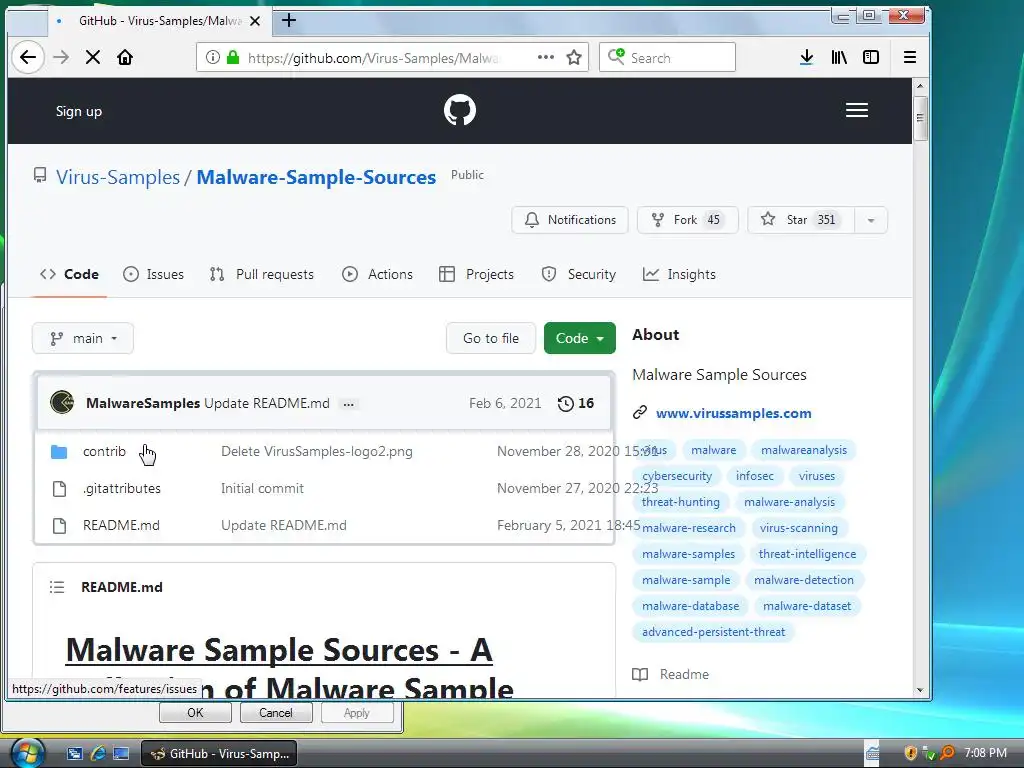Open the Virus-Samples owner link
This screenshot has height=768, width=1024.
pos(118,177)
